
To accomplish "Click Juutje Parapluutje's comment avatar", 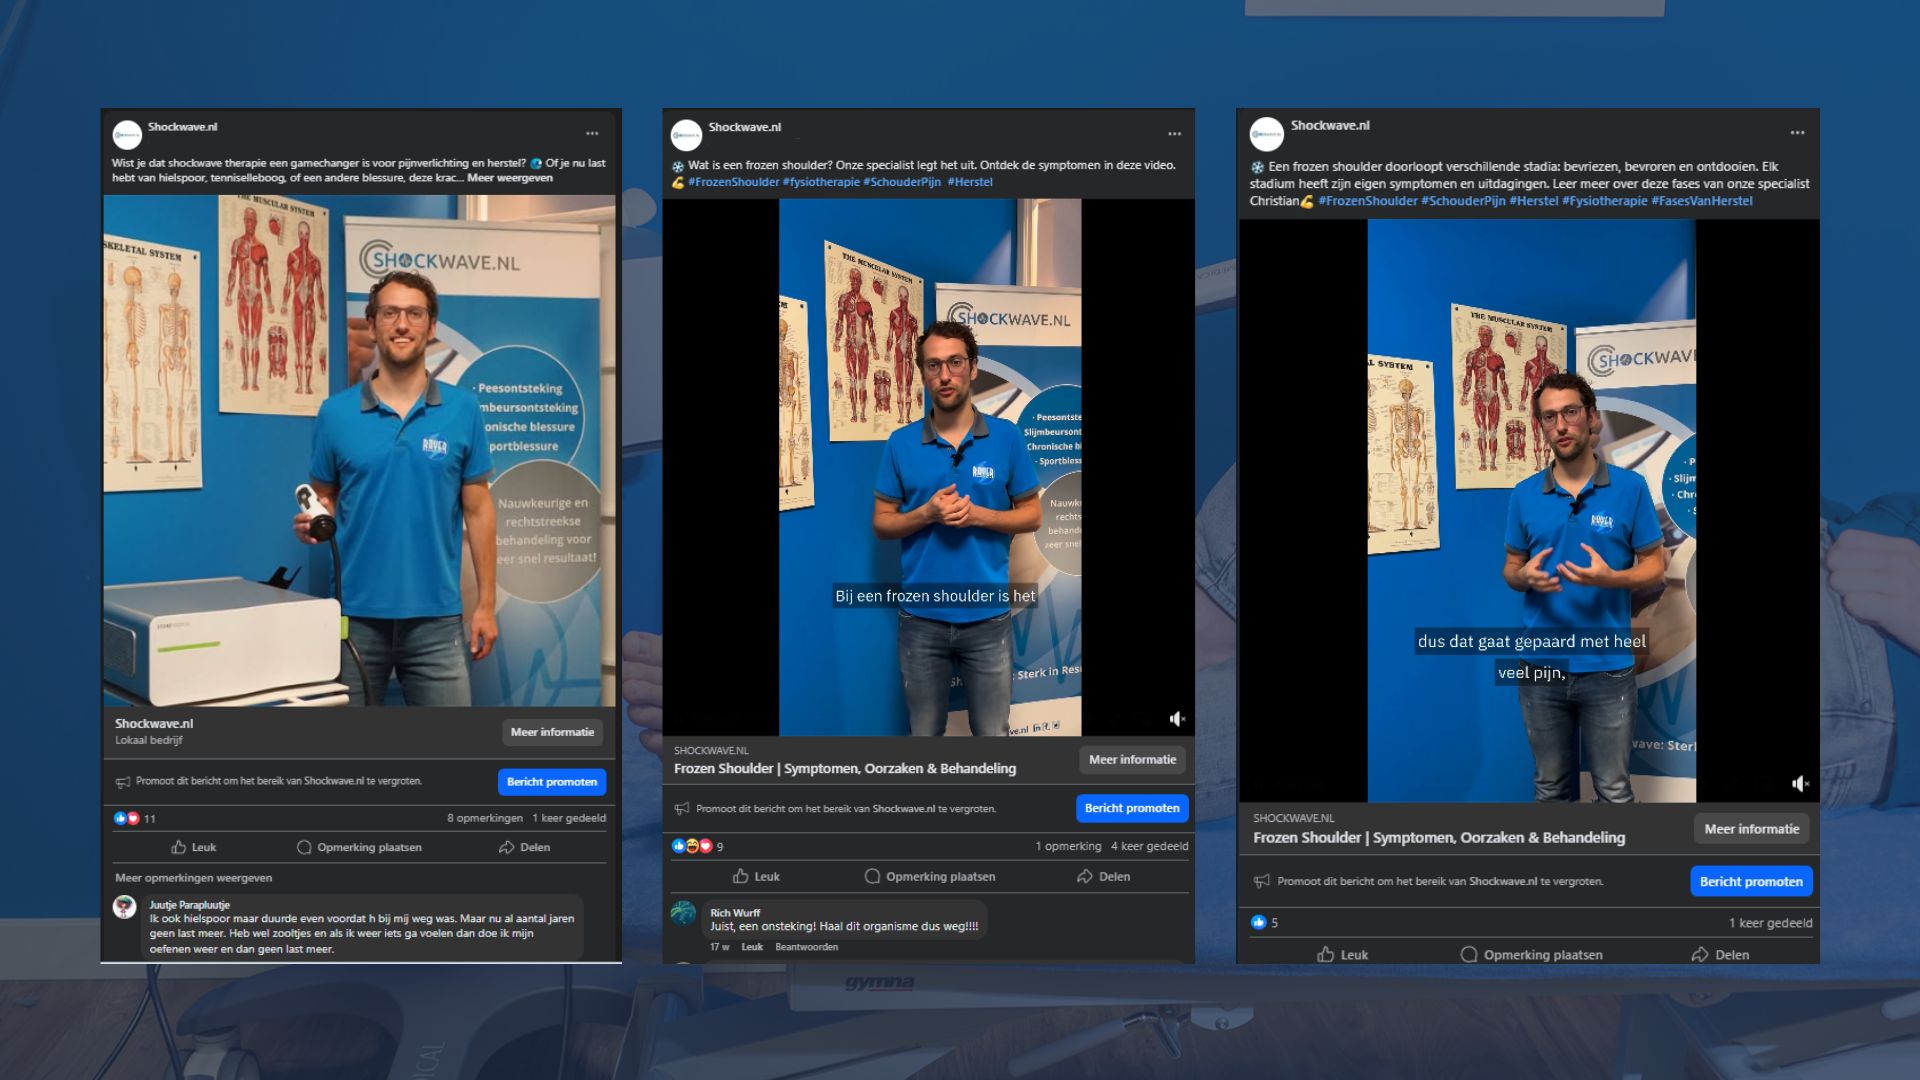I will pyautogui.click(x=125, y=907).
